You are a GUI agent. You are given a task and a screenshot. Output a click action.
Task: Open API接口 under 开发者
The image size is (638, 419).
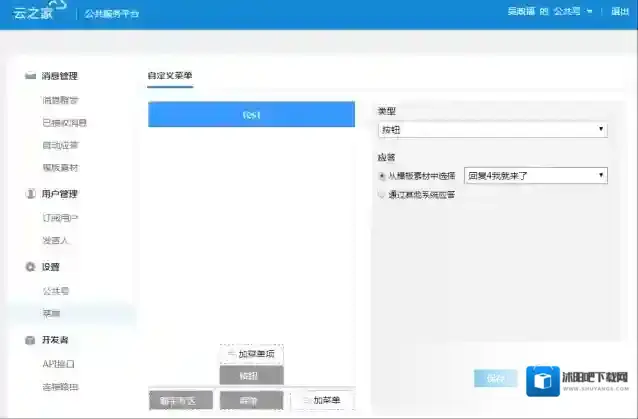coord(58,364)
